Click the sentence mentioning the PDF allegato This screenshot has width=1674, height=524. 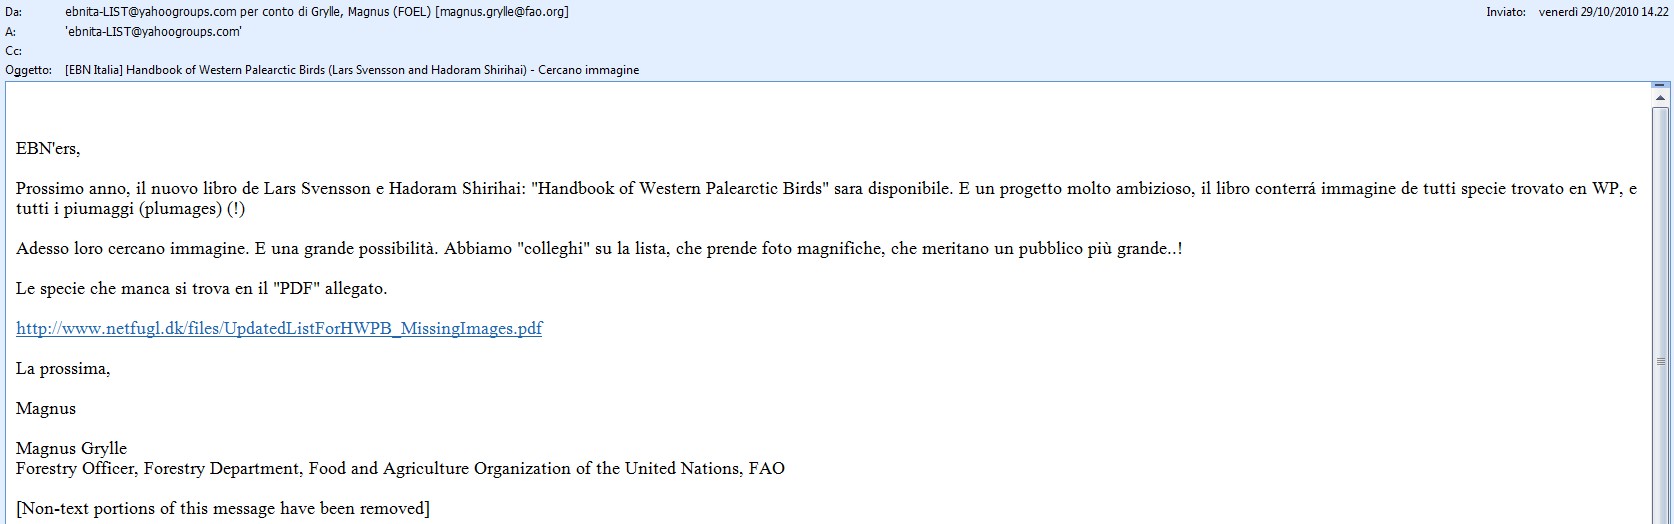201,289
